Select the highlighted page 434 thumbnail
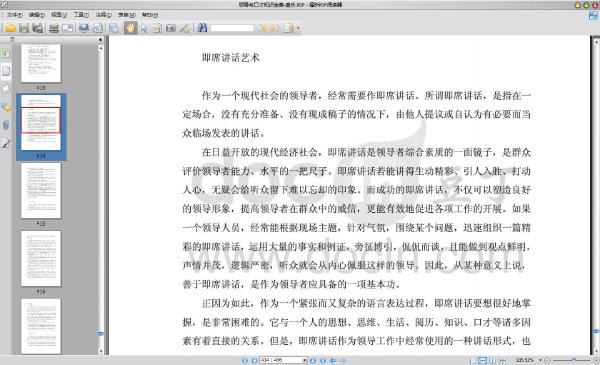The width and height of the screenshot is (600, 365). 41,122
